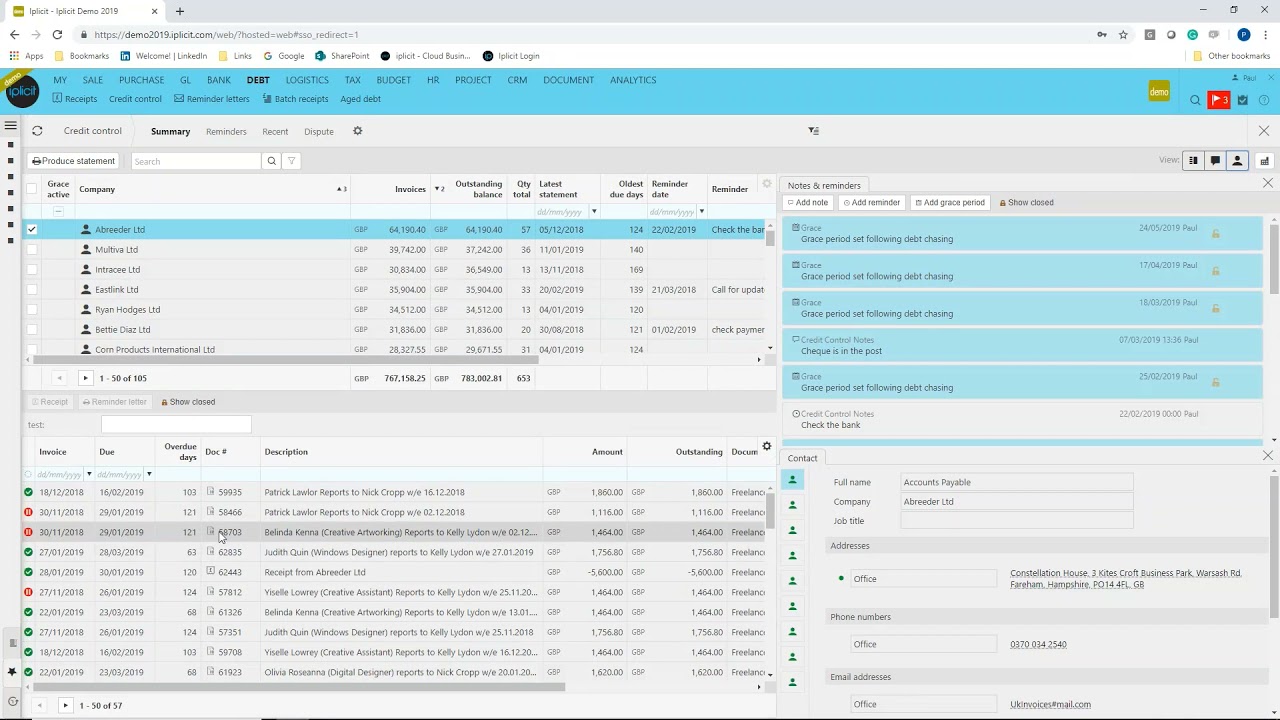Open the DEBT menu

tap(258, 80)
